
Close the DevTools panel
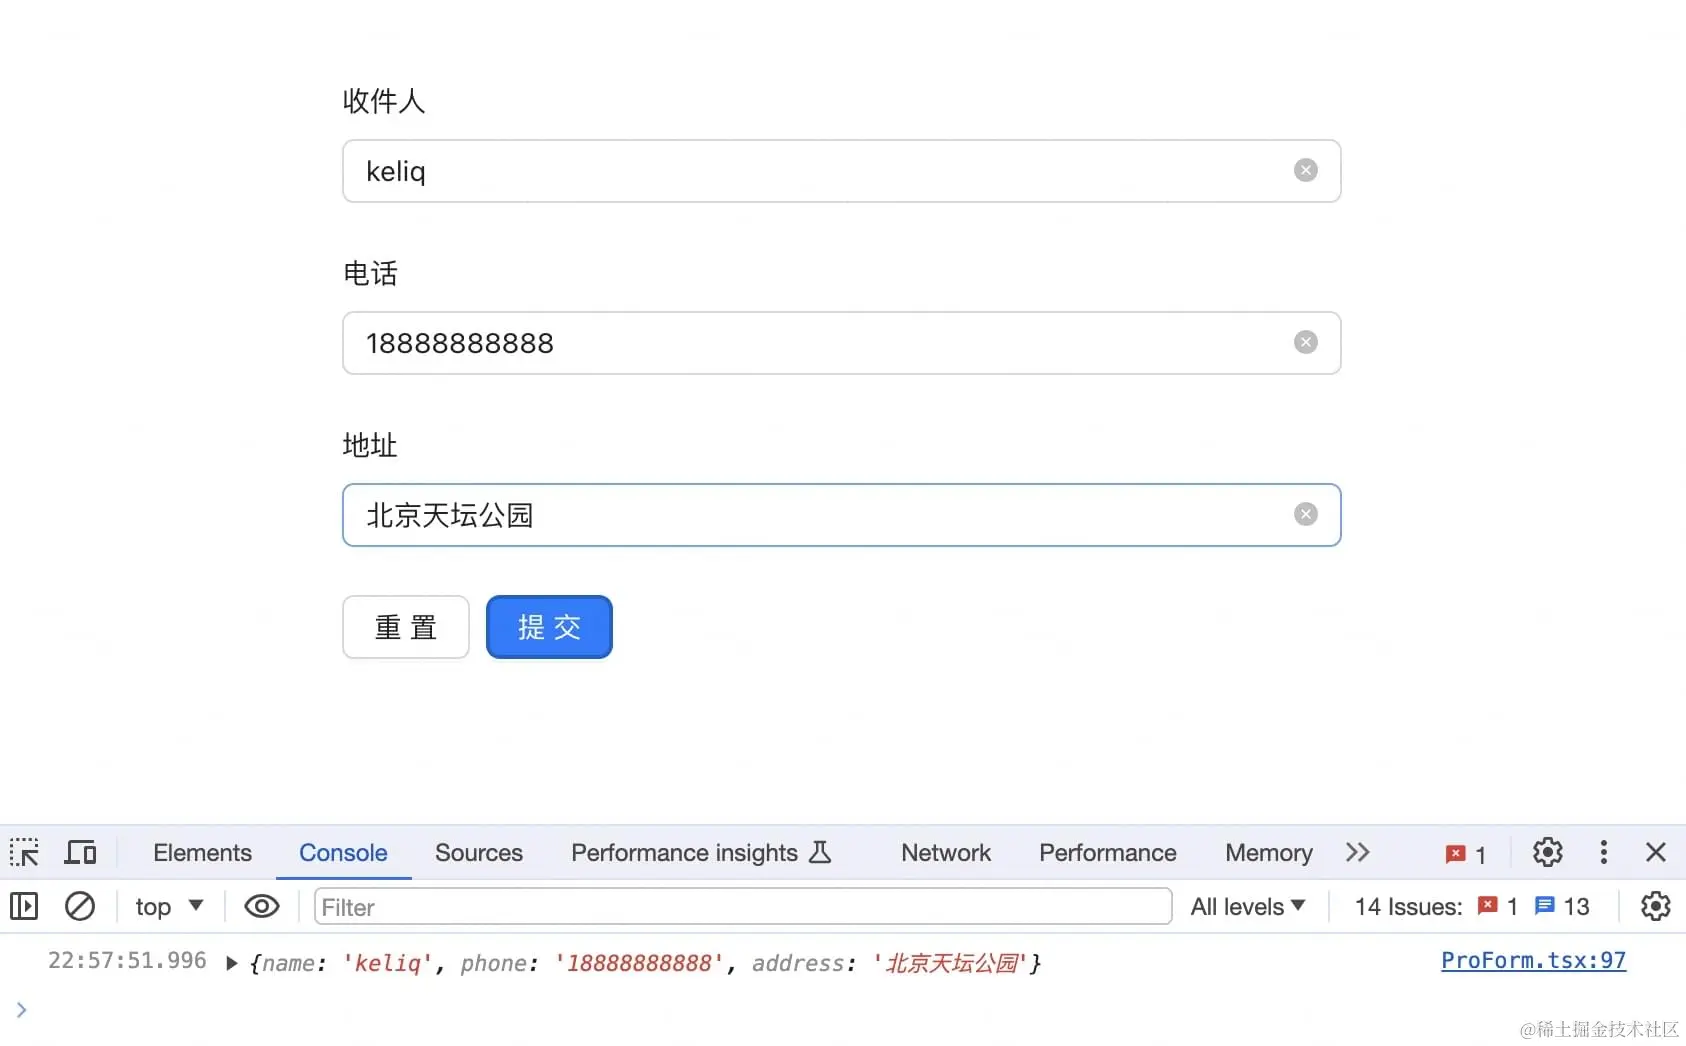(1655, 852)
